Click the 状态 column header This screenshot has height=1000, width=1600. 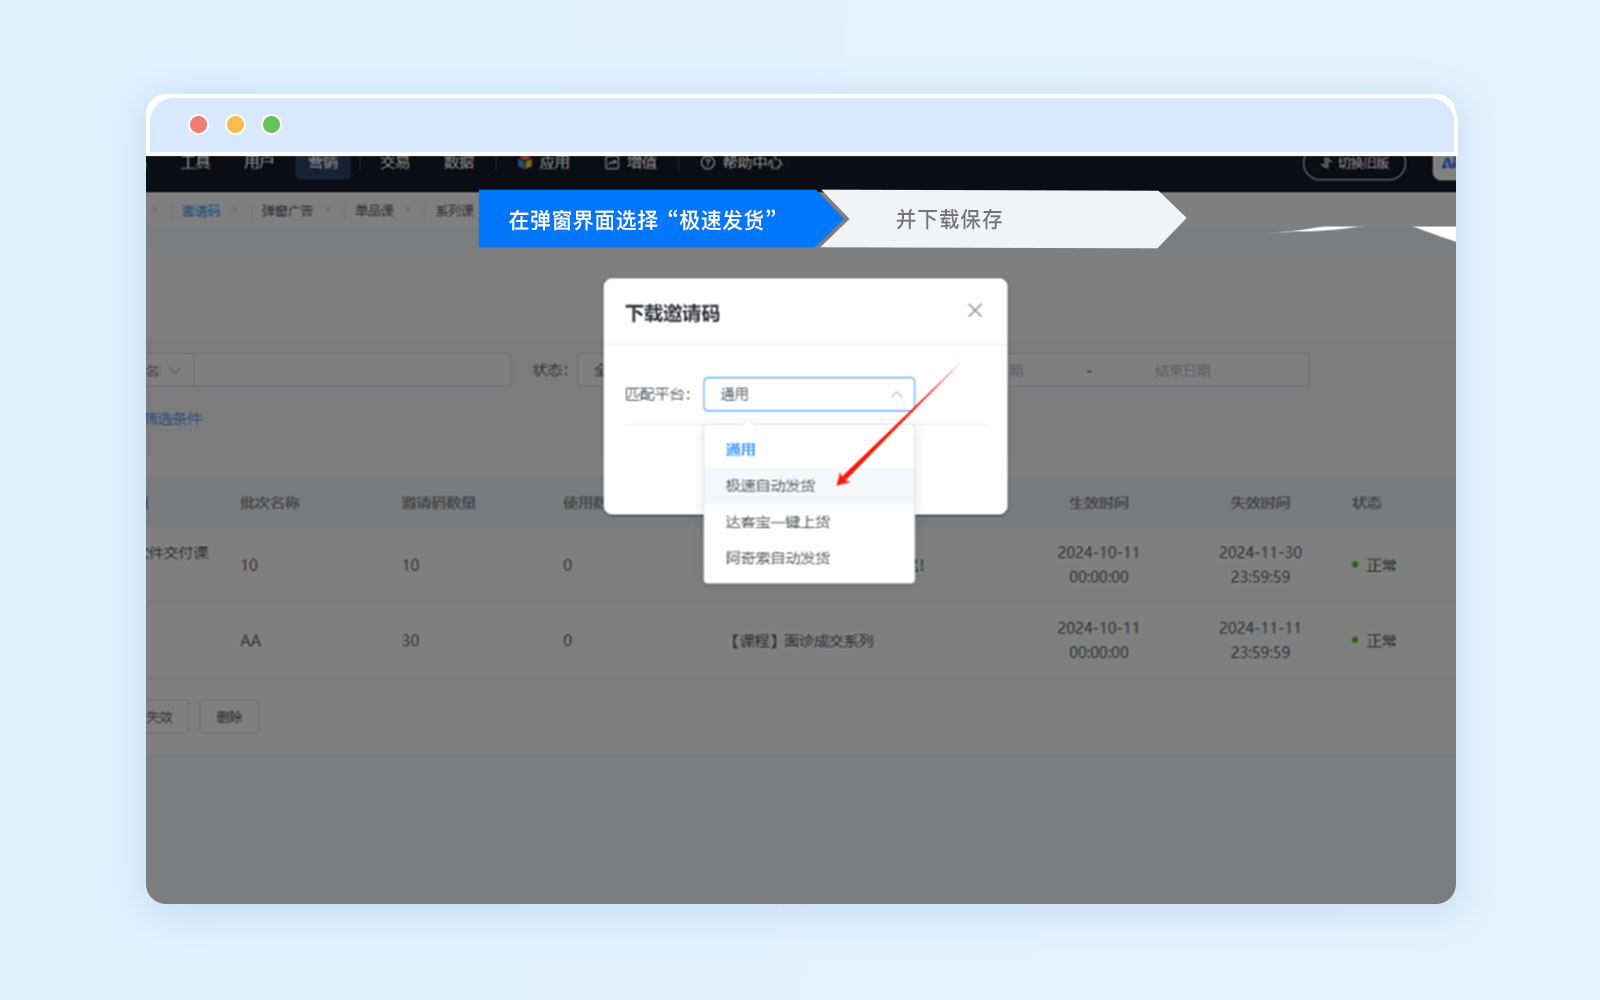click(x=1366, y=503)
